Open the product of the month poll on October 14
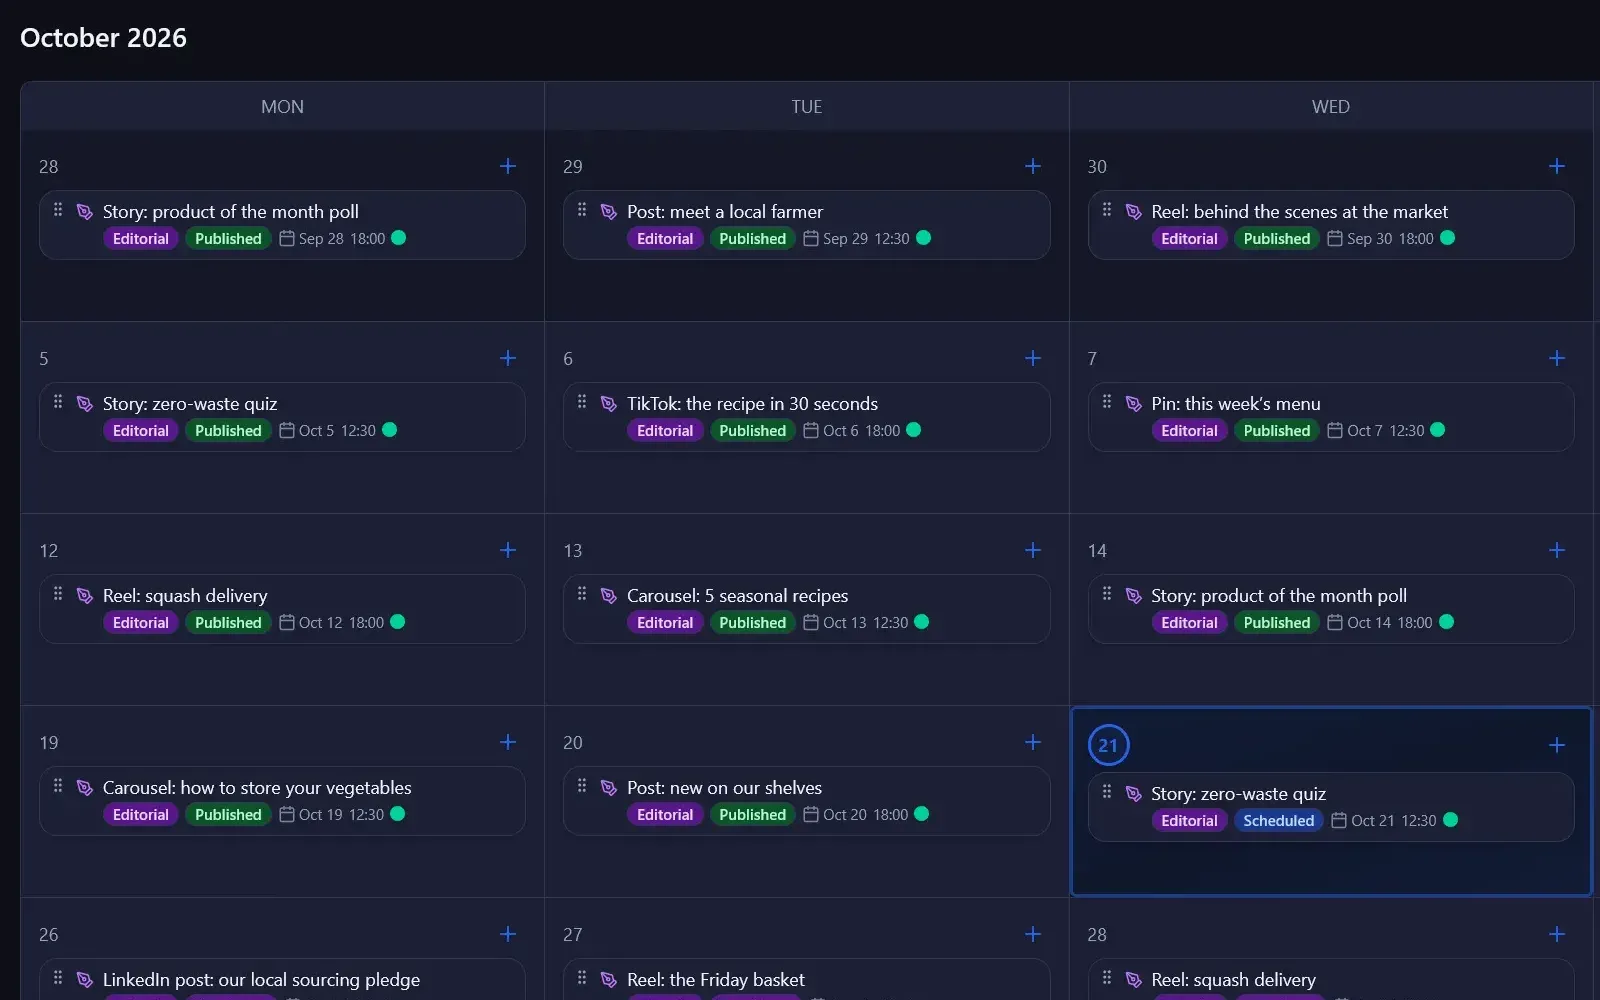This screenshot has height=1000, width=1600. [1278, 596]
